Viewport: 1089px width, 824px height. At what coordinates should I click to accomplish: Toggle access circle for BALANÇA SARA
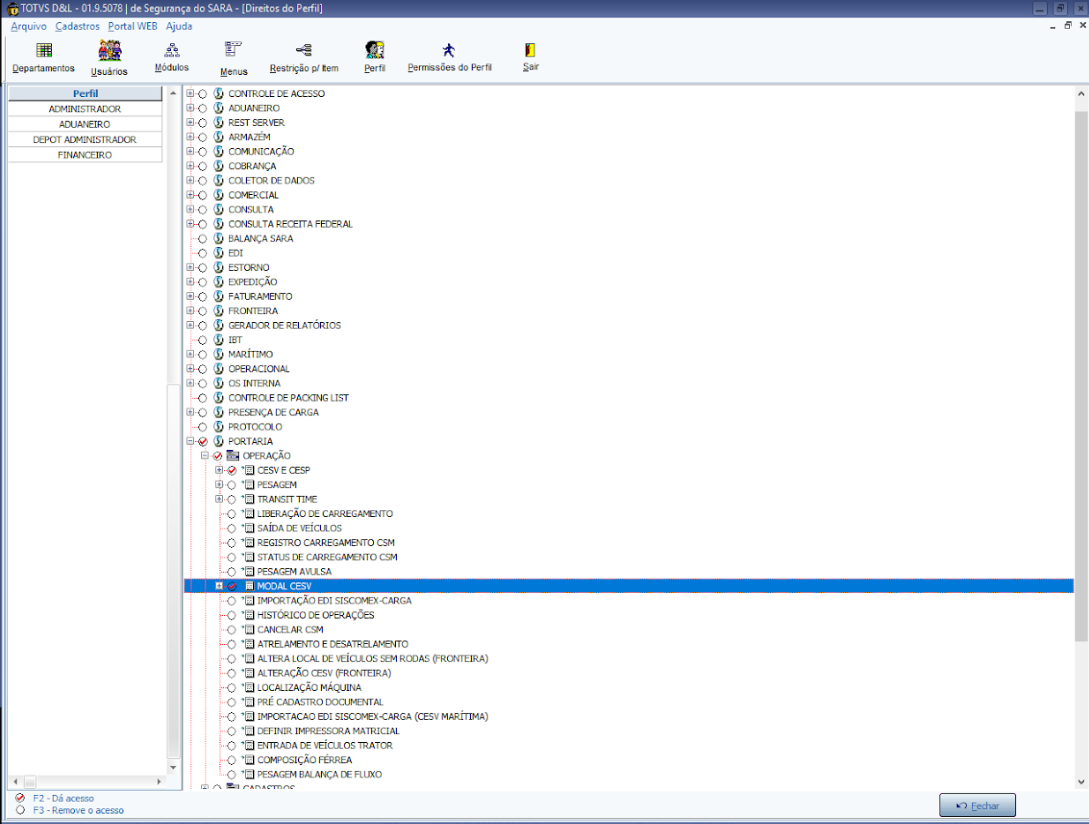202,238
